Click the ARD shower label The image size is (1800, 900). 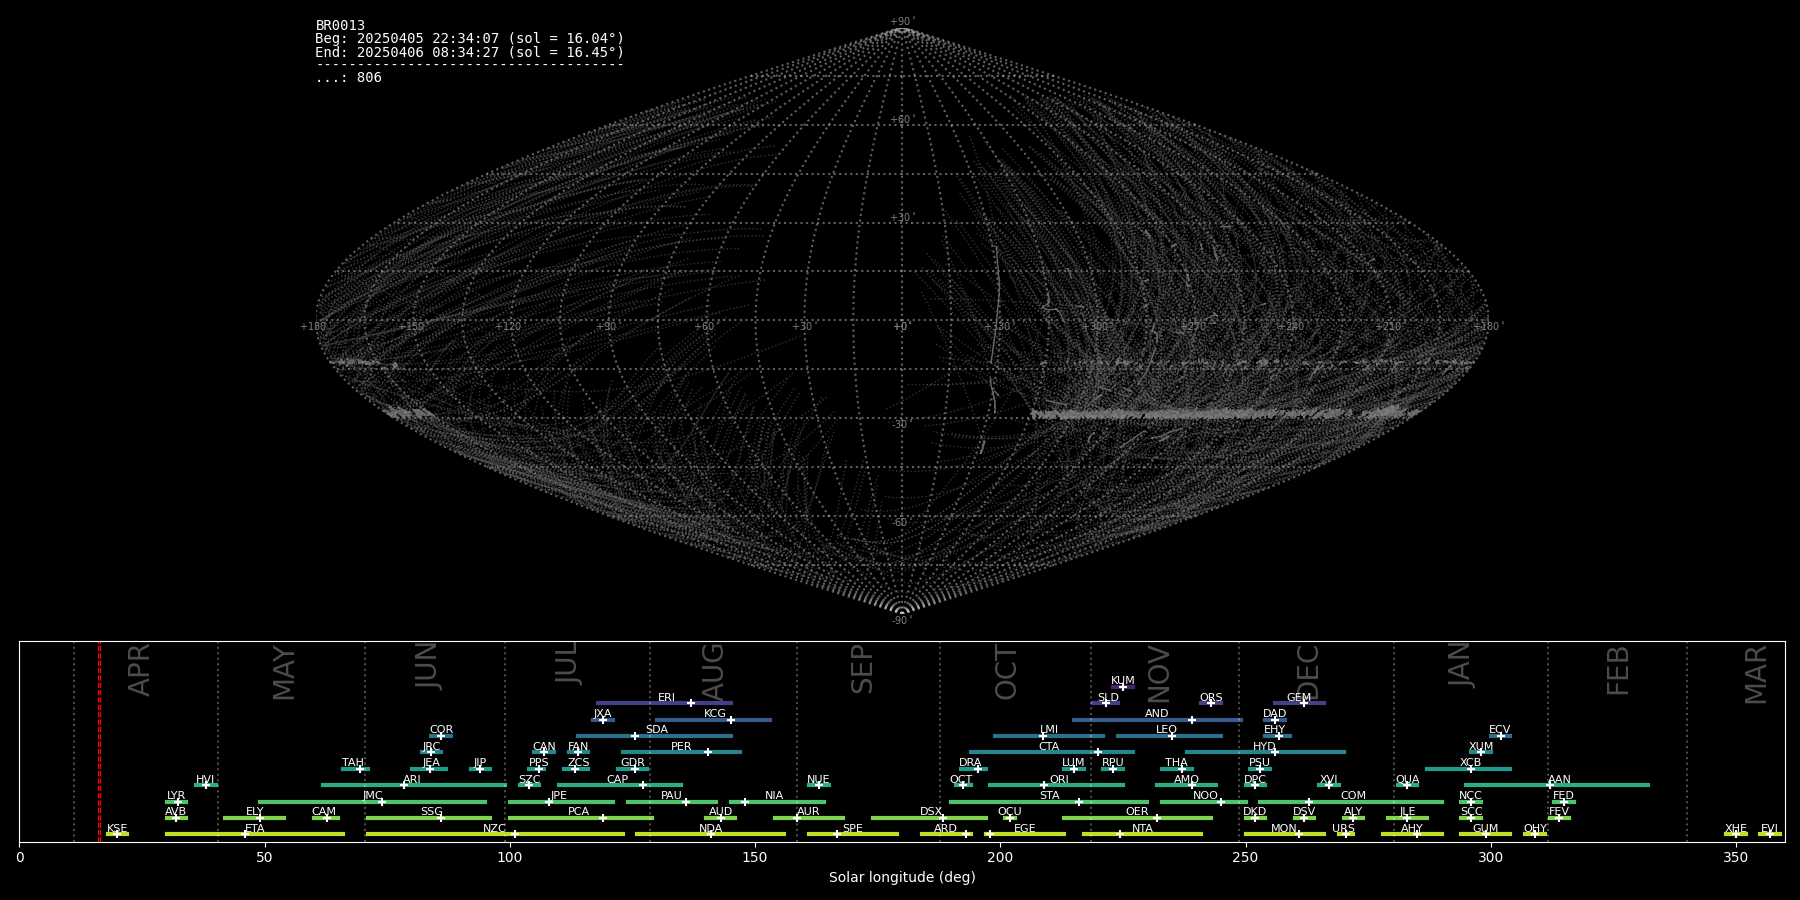coord(945,829)
